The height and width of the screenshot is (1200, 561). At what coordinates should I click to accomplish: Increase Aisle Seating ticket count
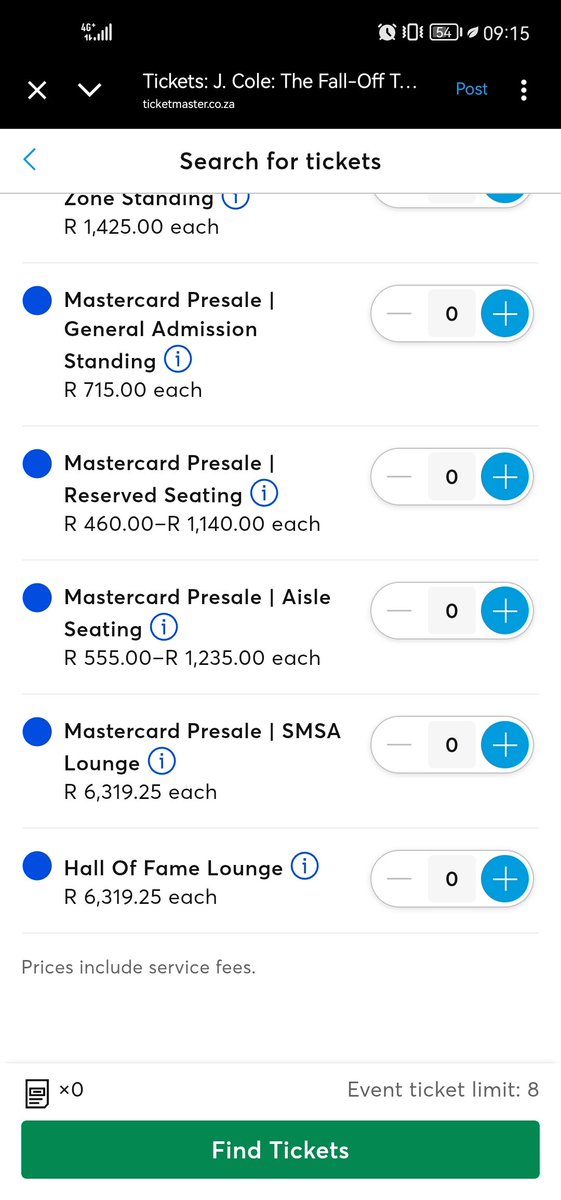(506, 610)
